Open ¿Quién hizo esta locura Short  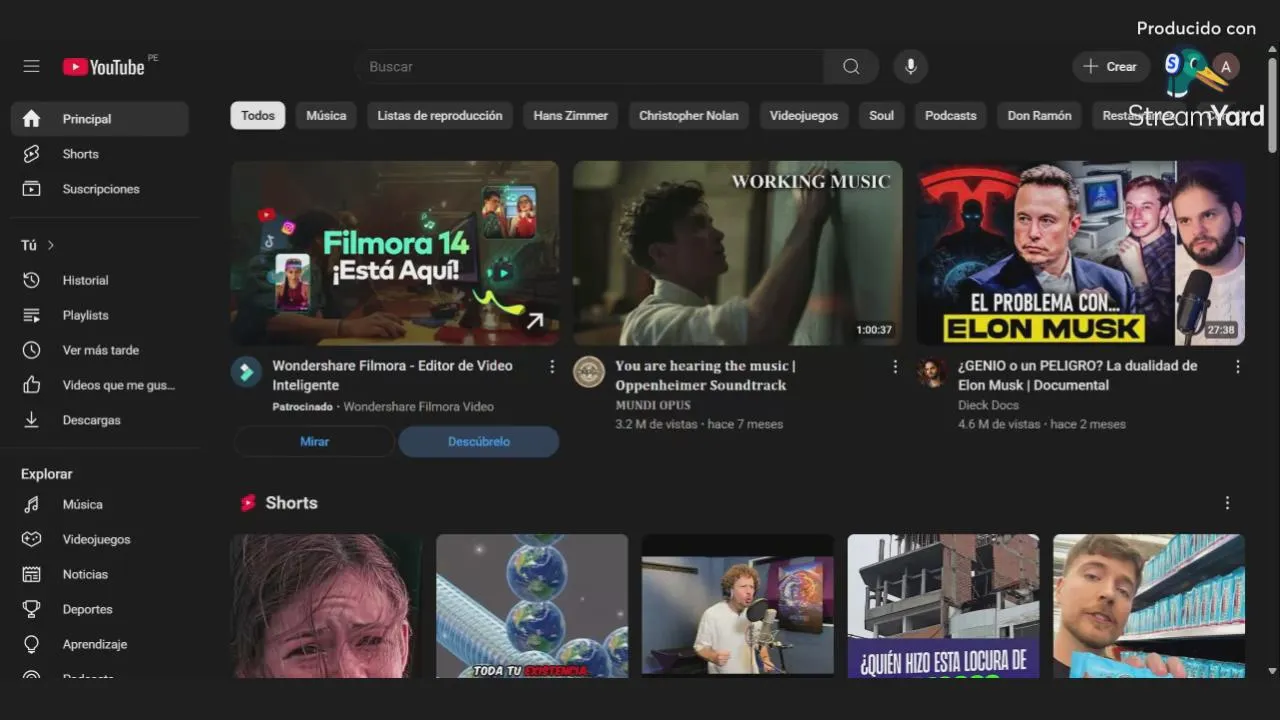[943, 606]
